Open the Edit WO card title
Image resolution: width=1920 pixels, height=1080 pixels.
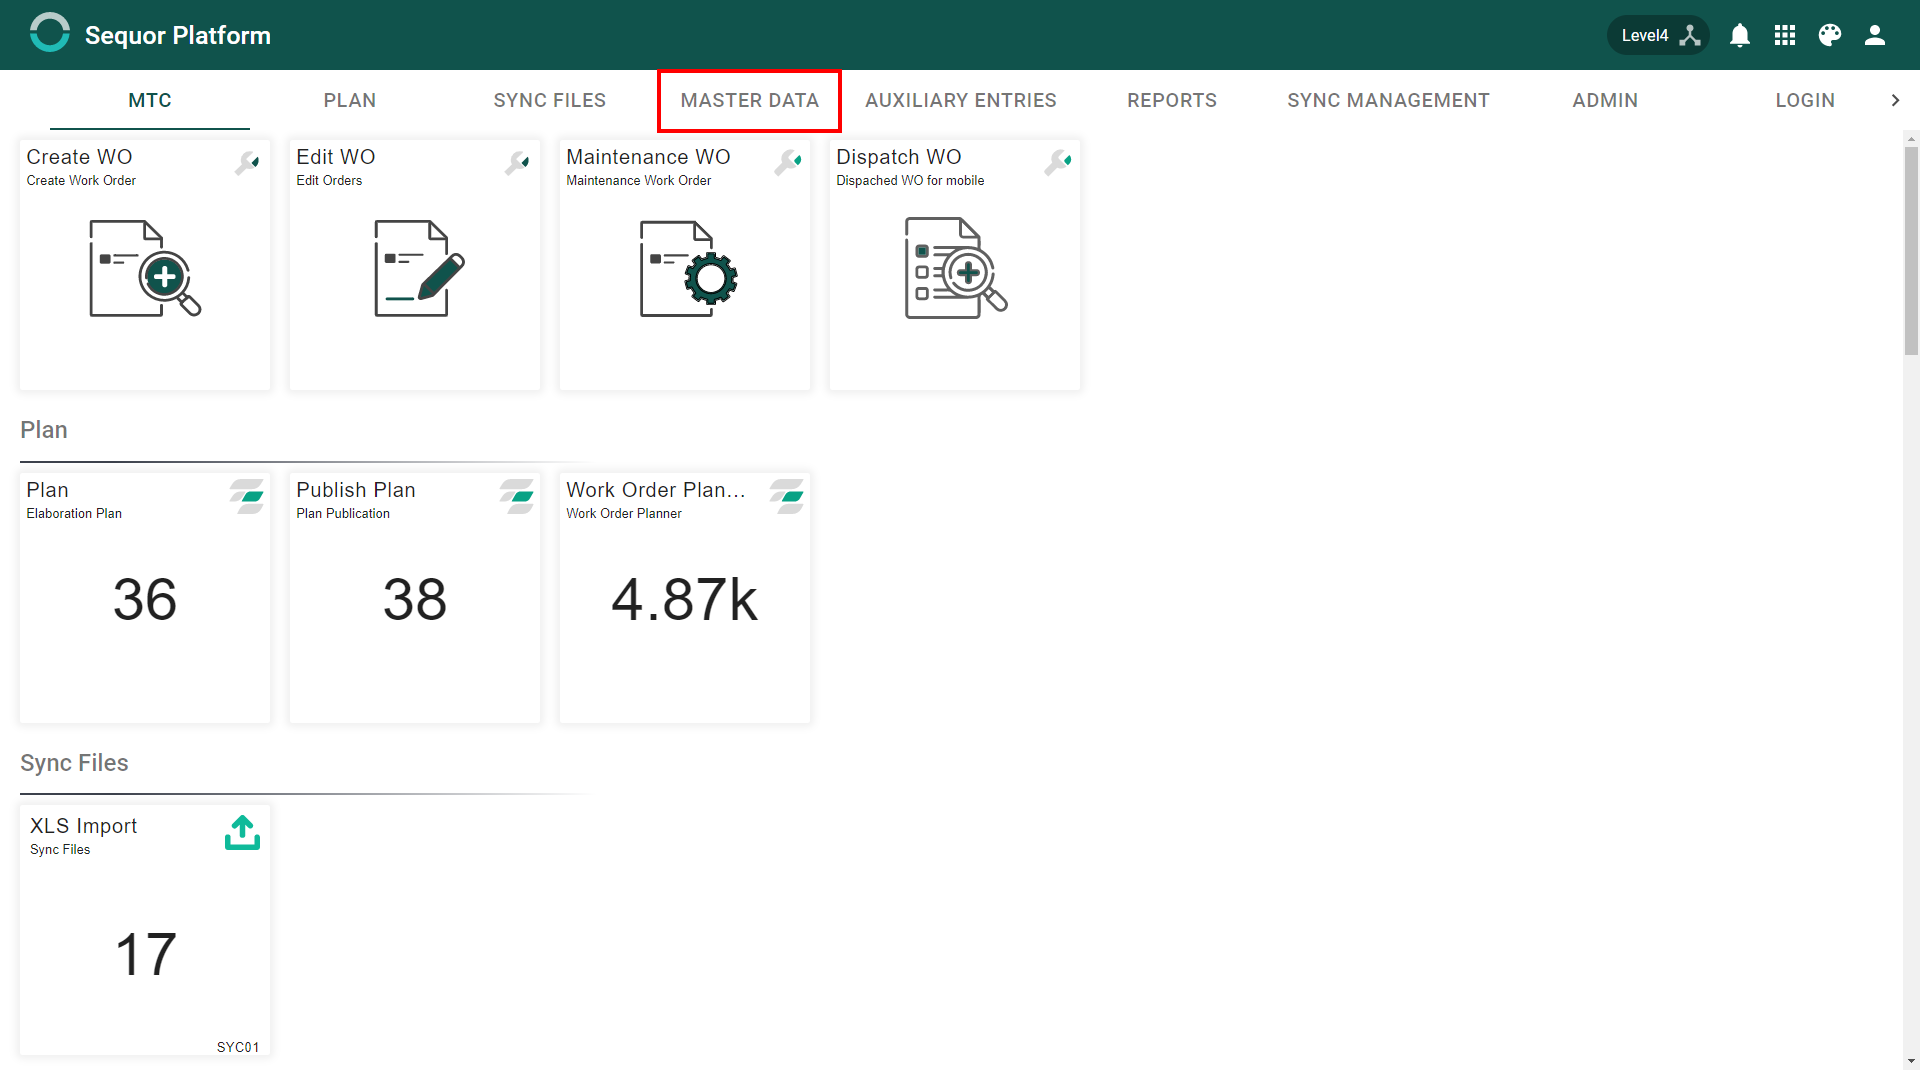[x=336, y=157]
